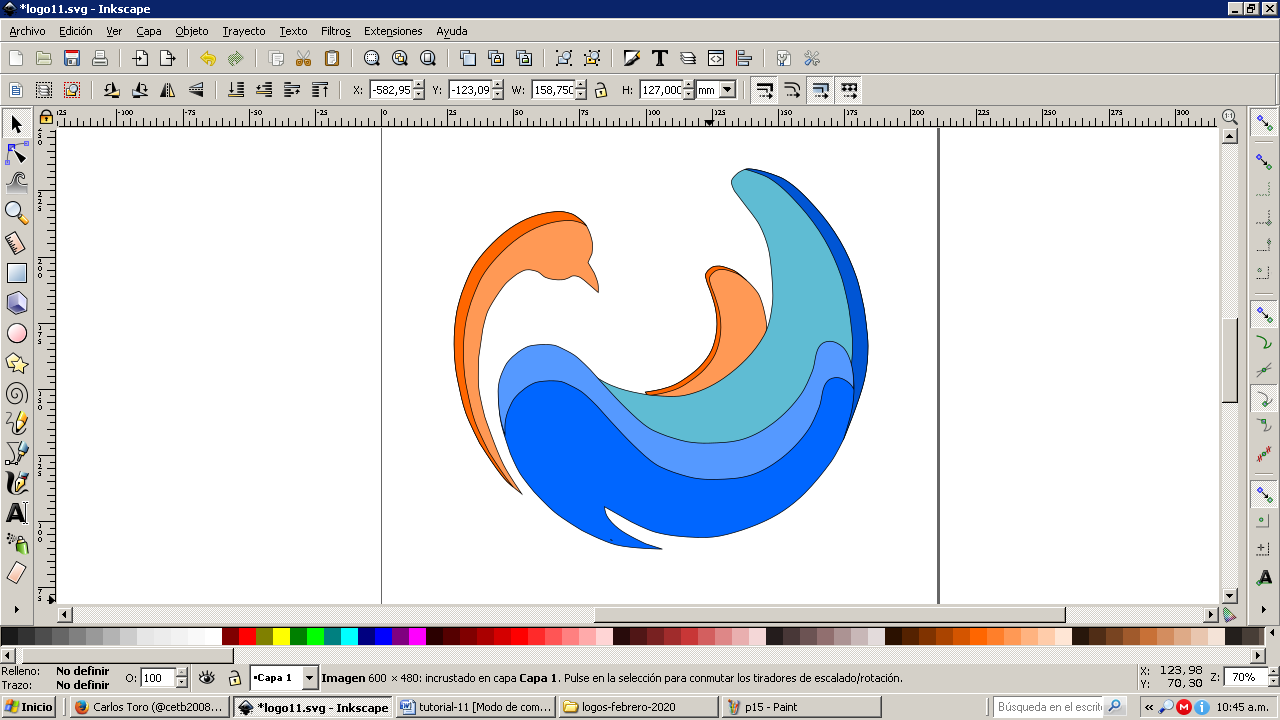Open logos-febrero-2020 folder in taskbar
Viewport: 1280px width, 720px height.
(638, 707)
